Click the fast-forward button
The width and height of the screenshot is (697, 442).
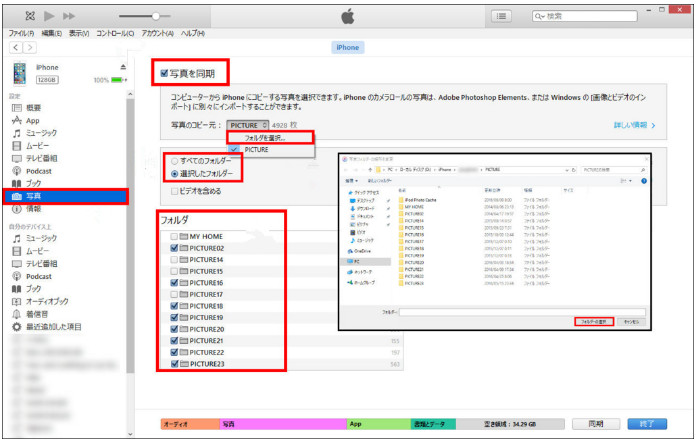(x=69, y=16)
